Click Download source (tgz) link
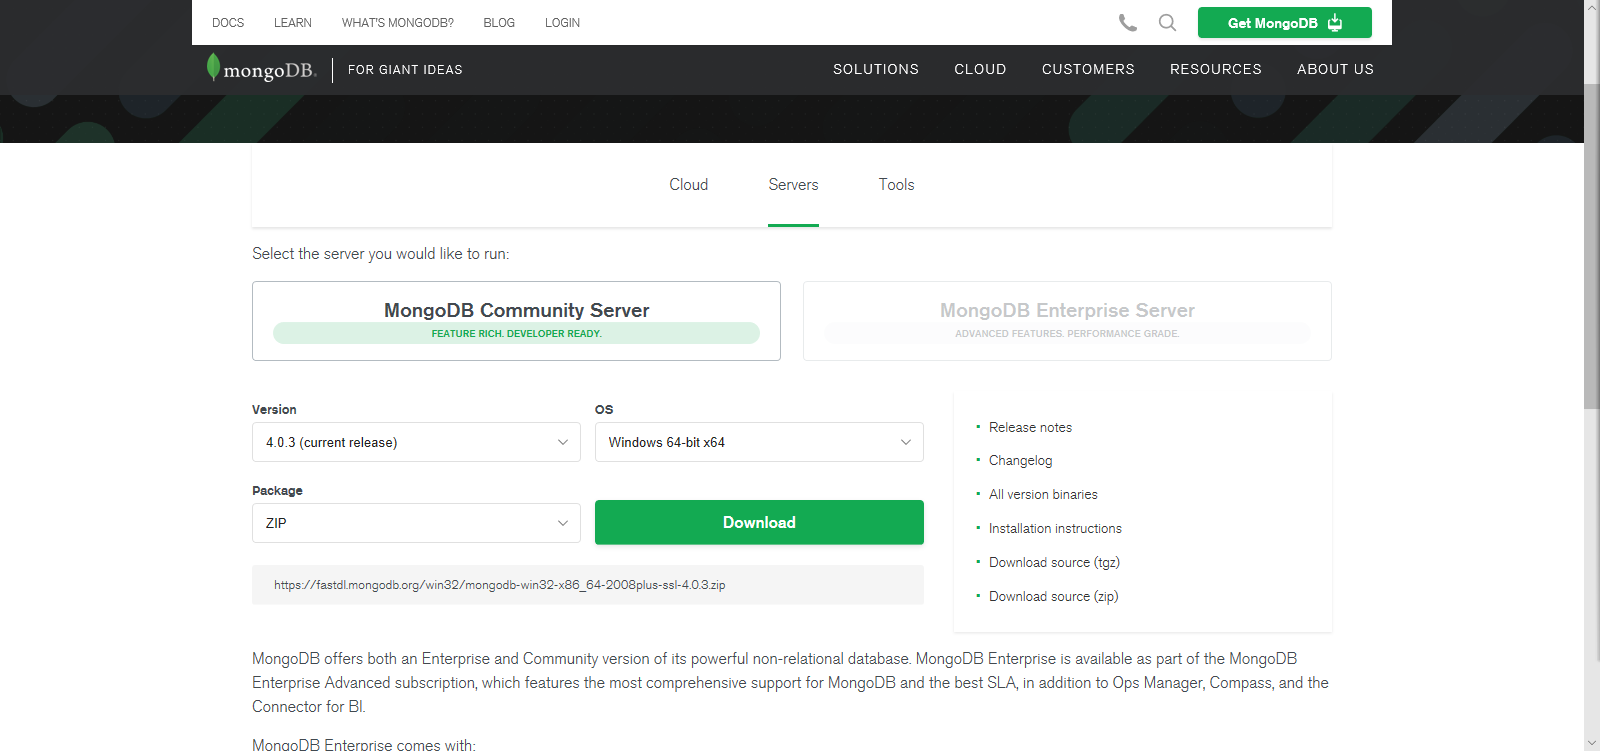This screenshot has width=1600, height=751. 1054,563
